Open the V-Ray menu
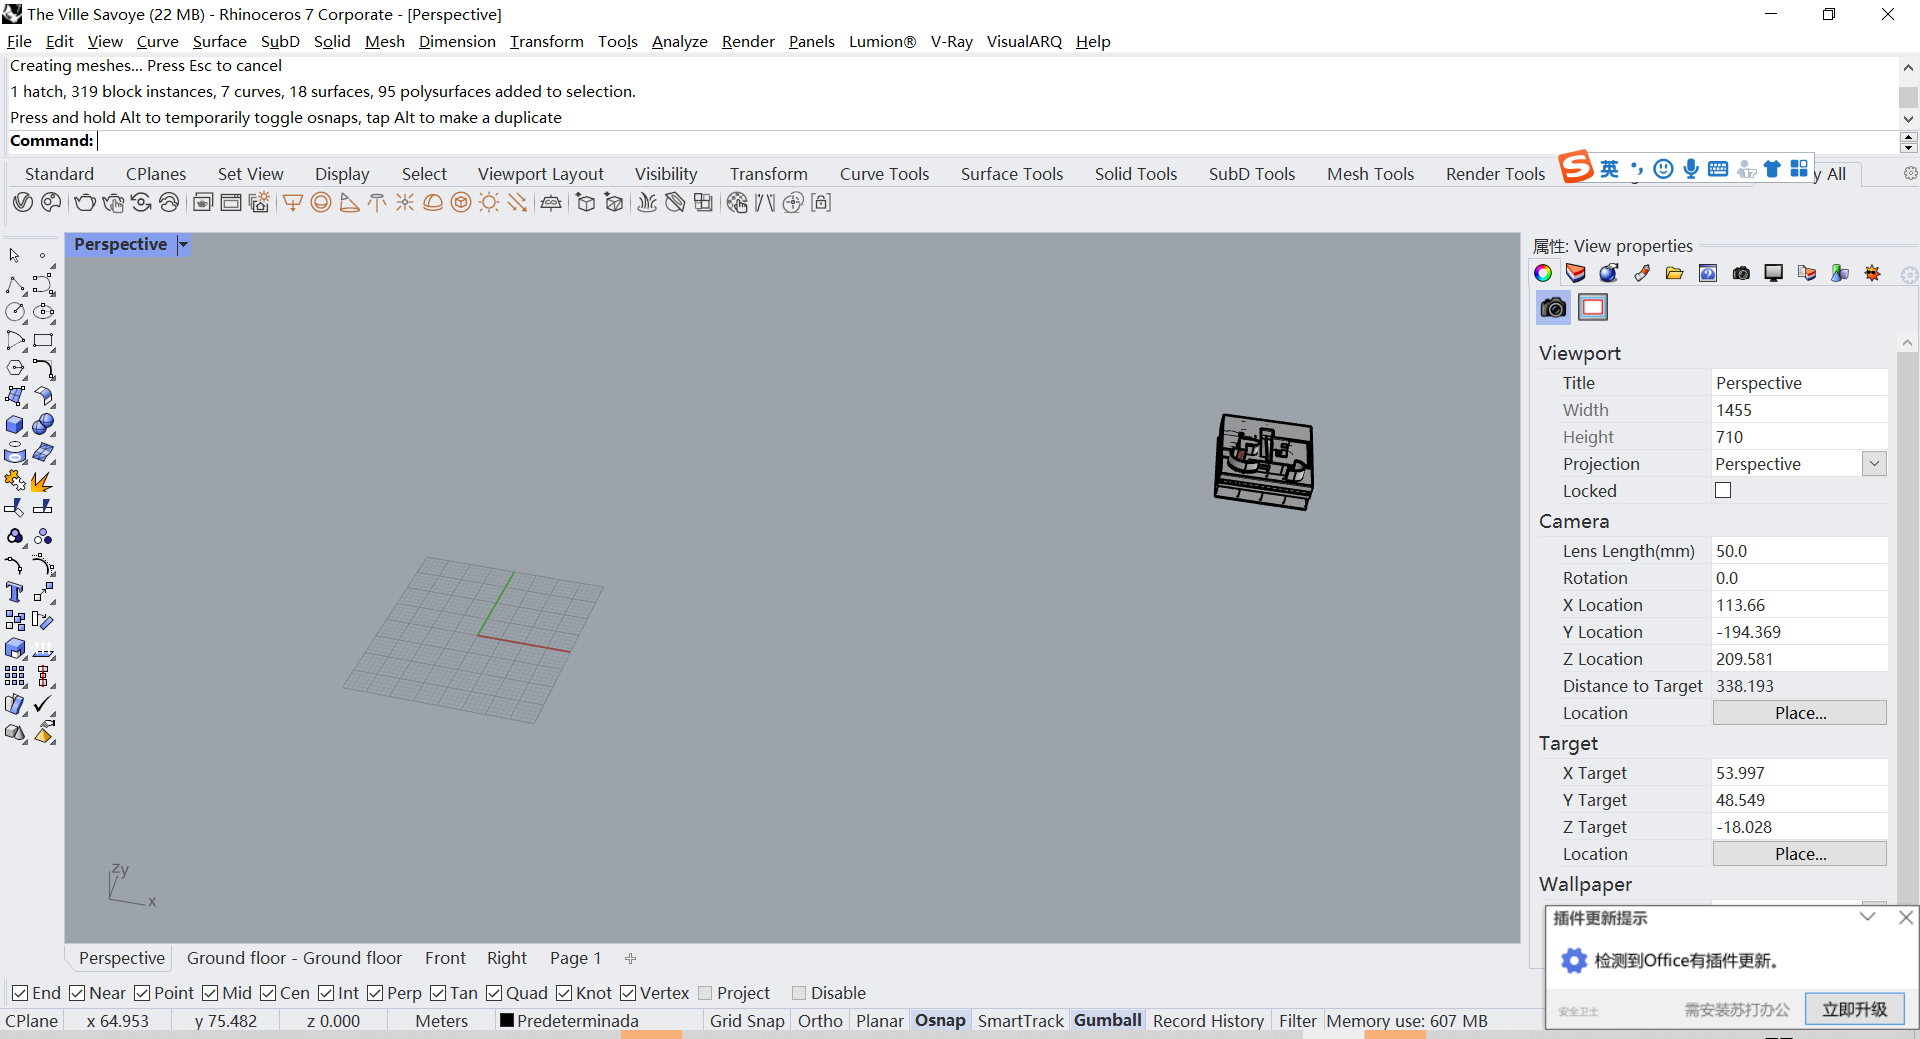The width and height of the screenshot is (1920, 1039). tap(951, 41)
